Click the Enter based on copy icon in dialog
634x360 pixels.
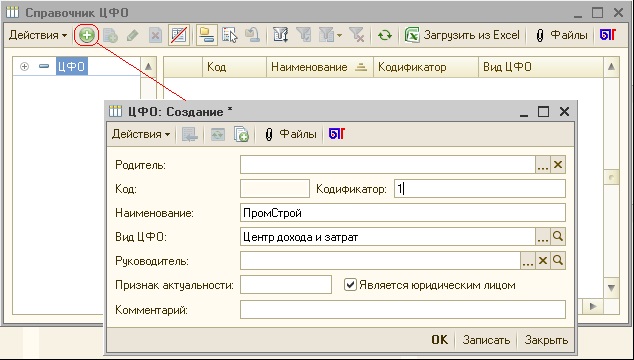click(241, 134)
